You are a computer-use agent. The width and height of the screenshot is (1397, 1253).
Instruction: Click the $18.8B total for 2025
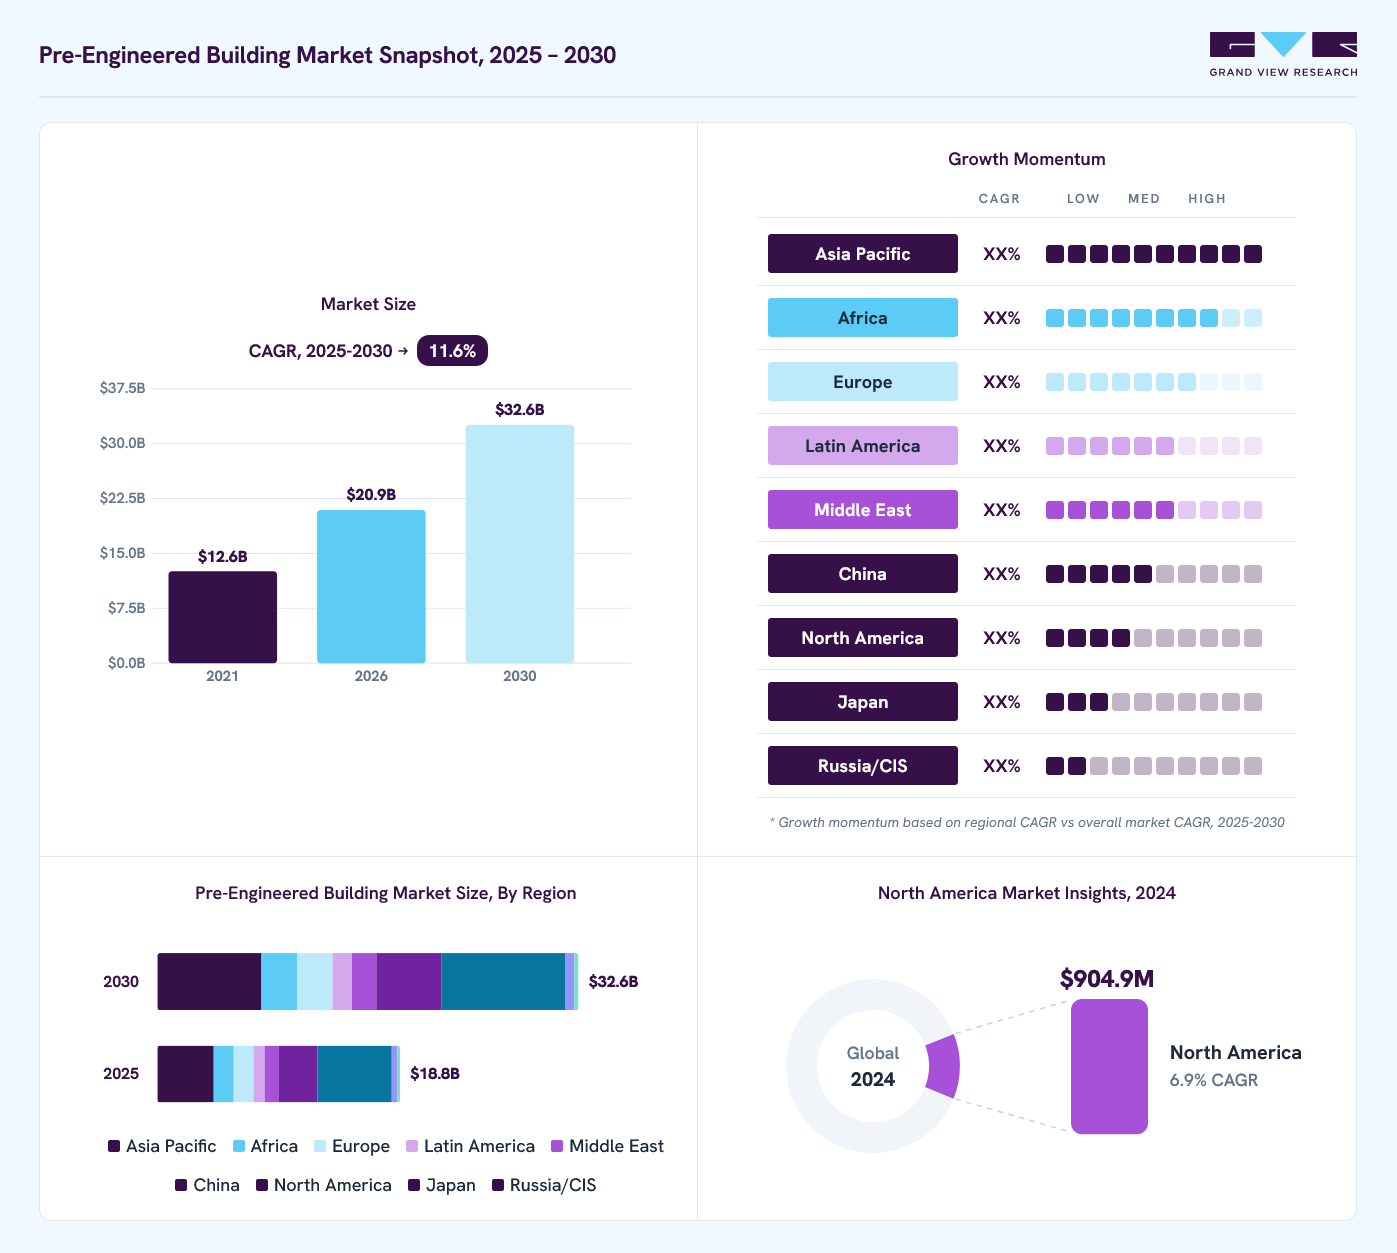point(435,1073)
